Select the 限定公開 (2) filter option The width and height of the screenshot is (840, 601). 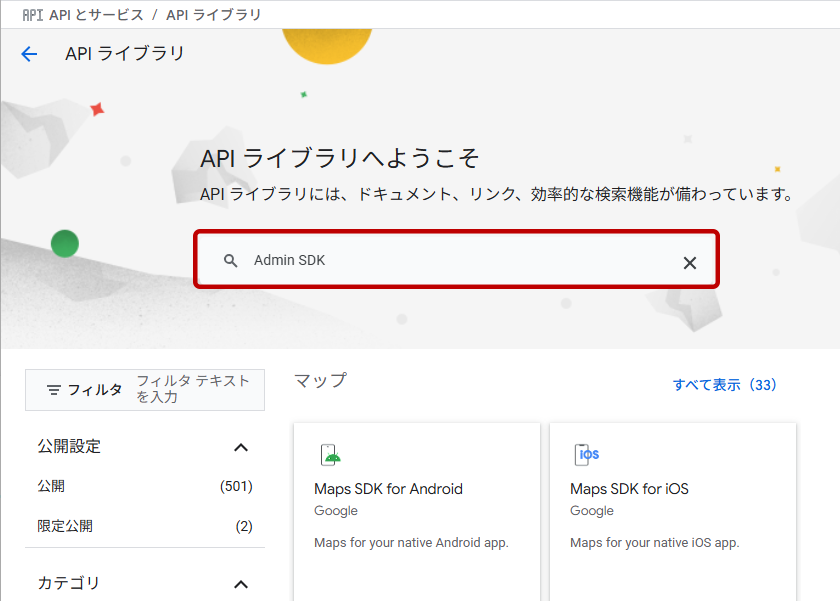click(x=65, y=526)
